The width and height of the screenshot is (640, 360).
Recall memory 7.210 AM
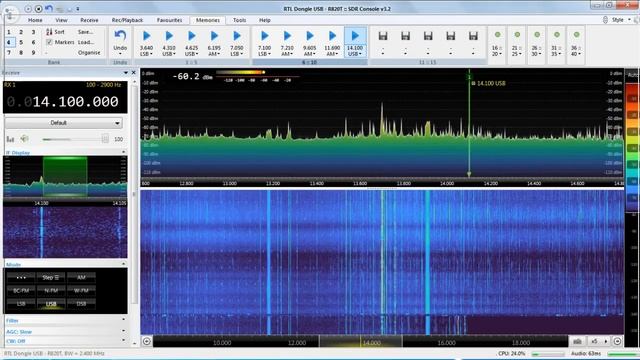pyautogui.click(x=287, y=42)
